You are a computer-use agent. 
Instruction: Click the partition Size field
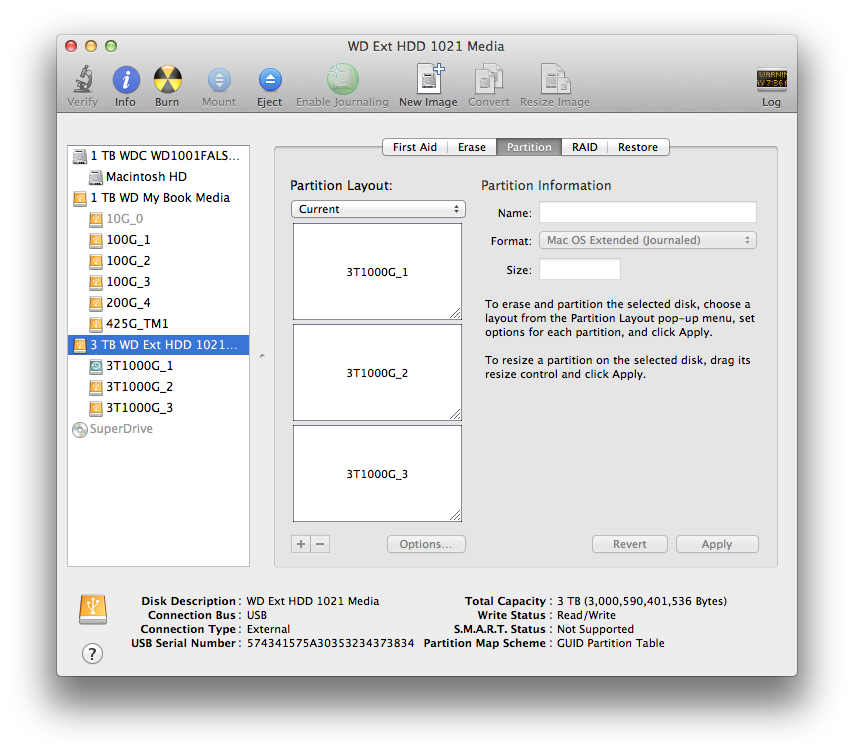[580, 270]
